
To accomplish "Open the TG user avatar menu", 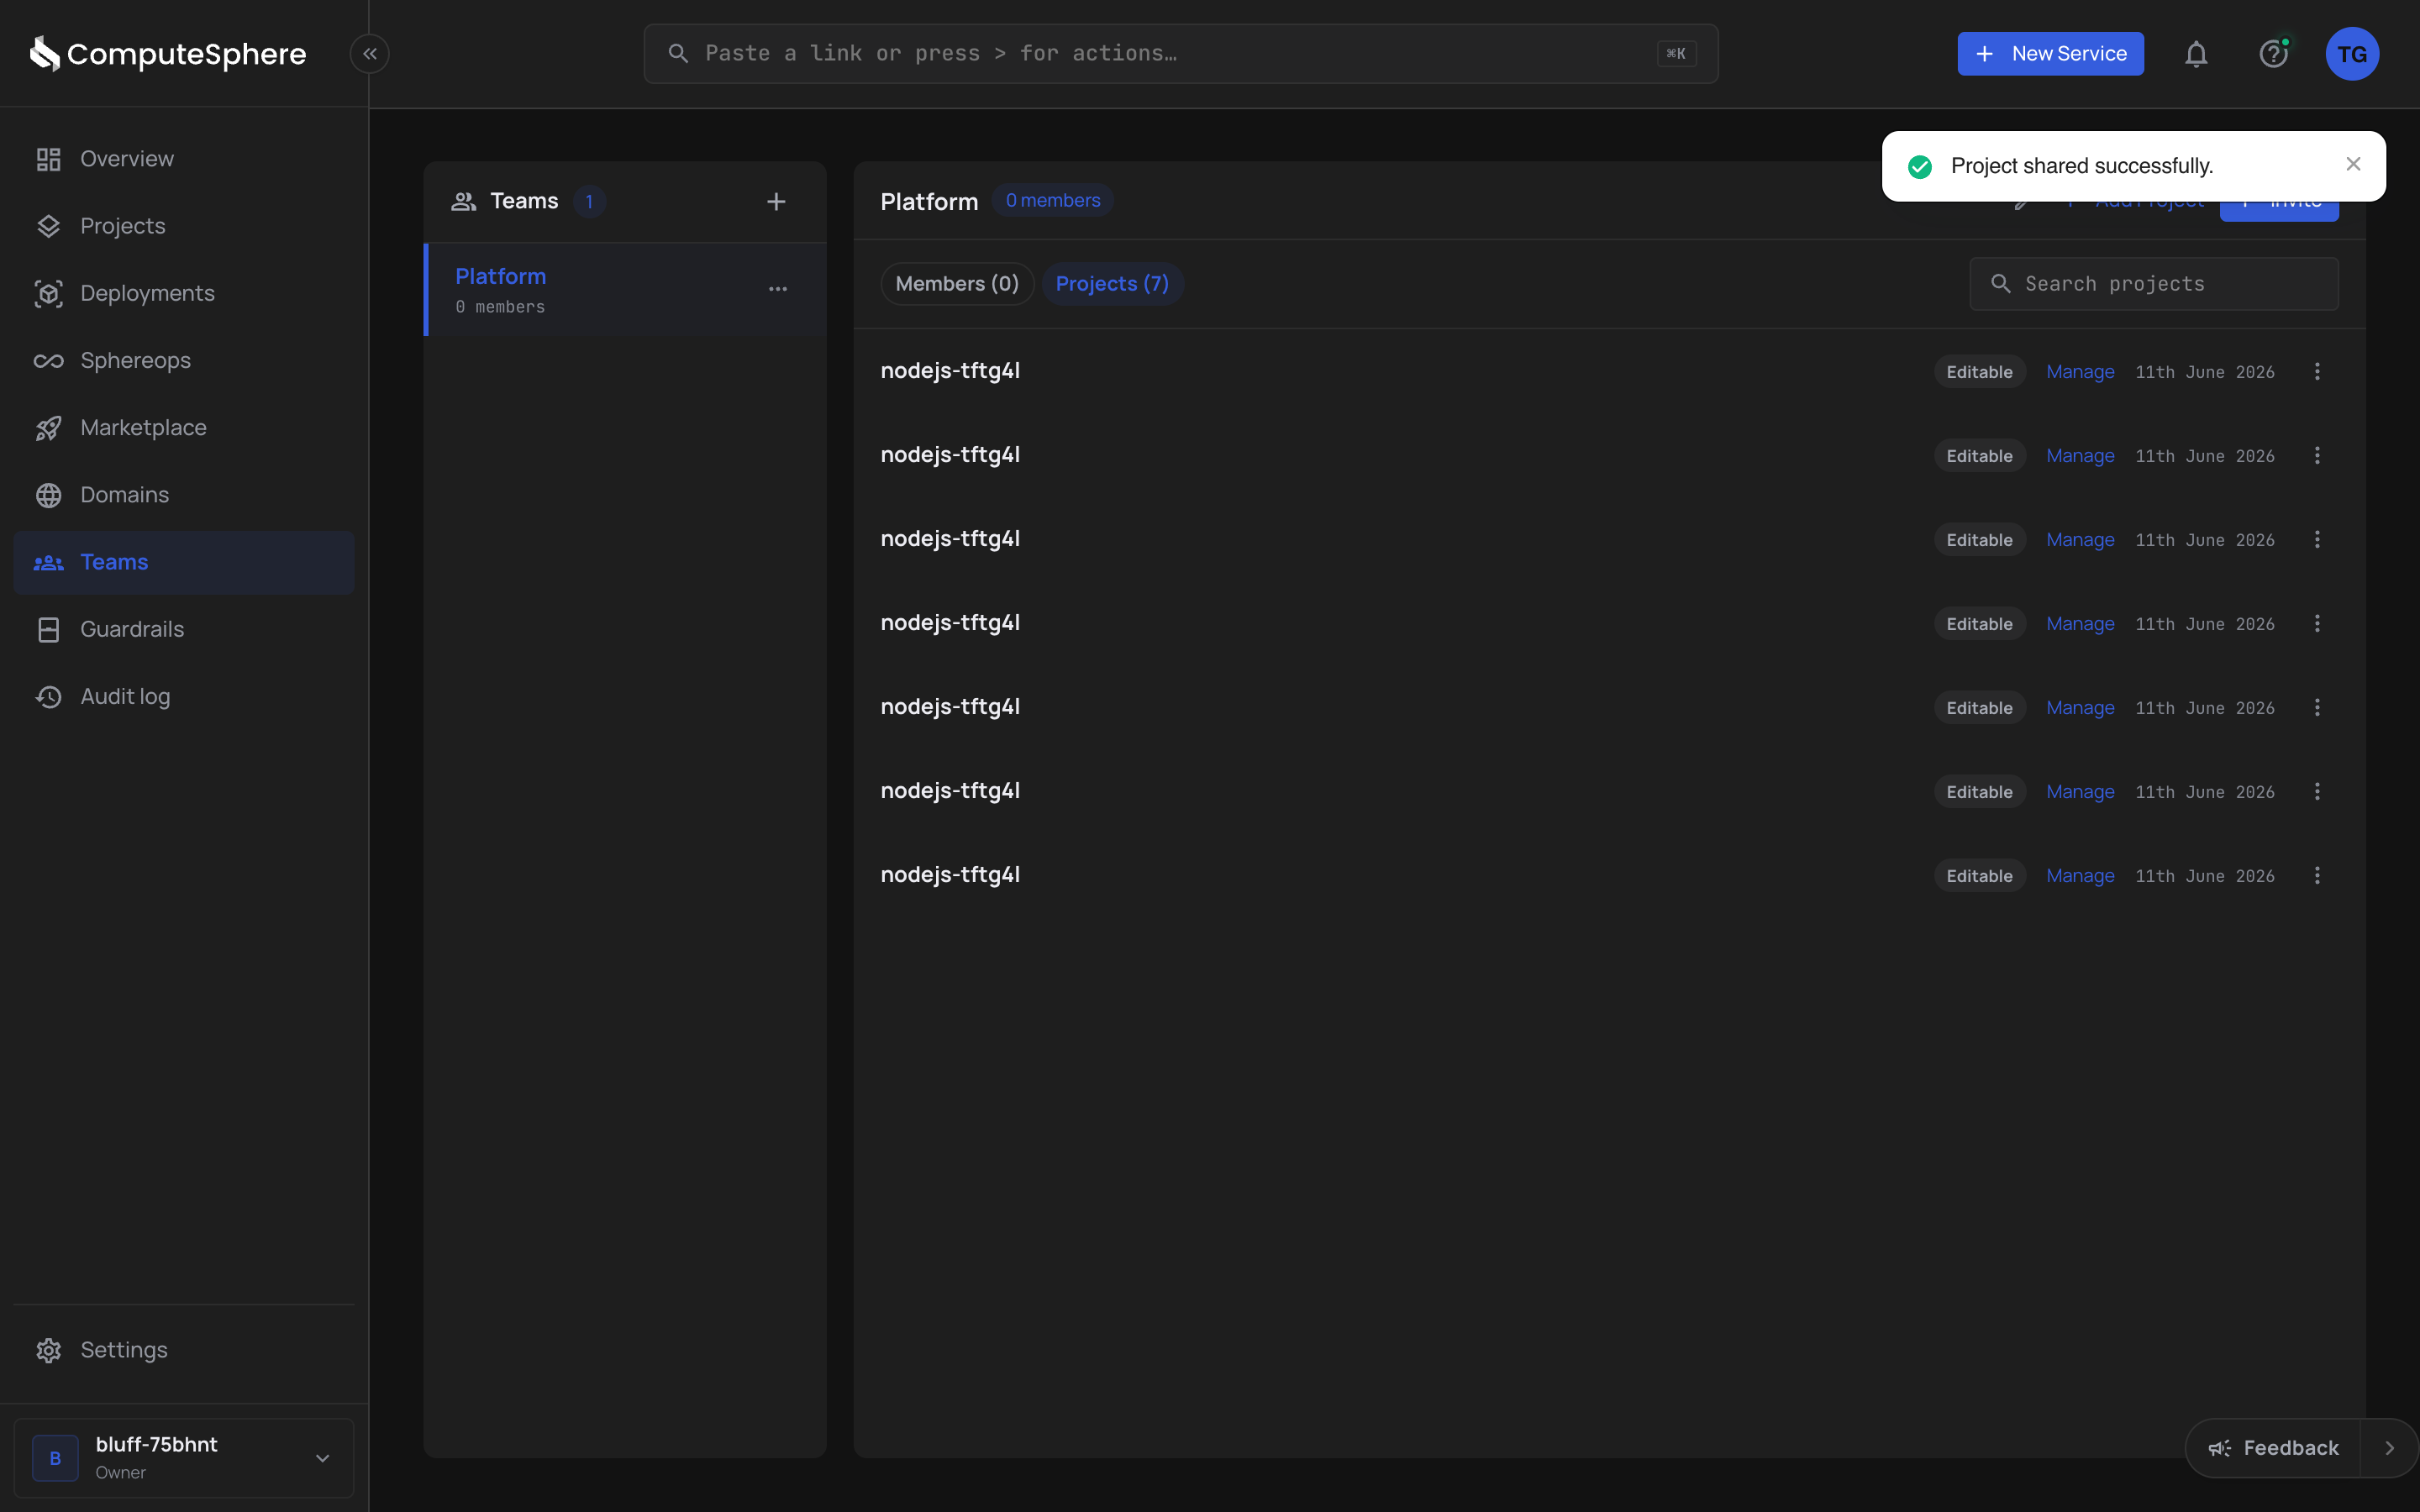I will coord(2352,54).
